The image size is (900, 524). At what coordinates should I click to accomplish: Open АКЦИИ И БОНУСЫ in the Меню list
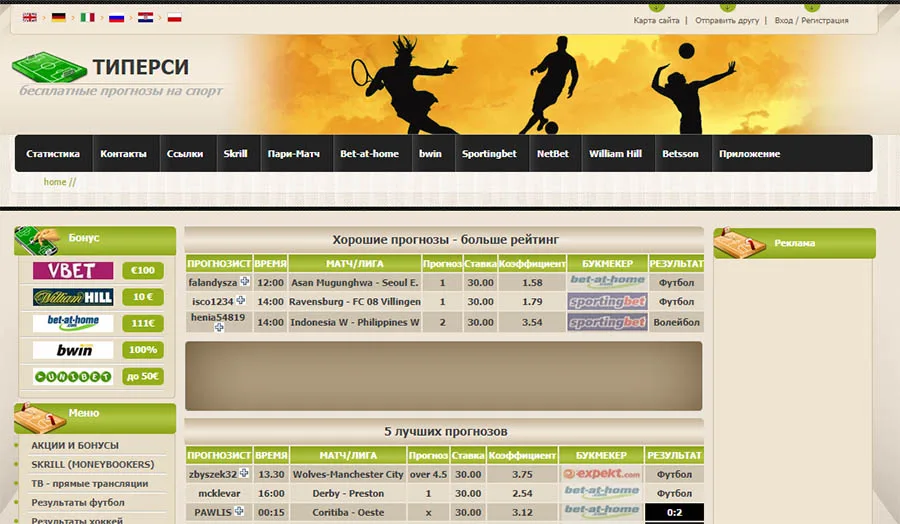pos(75,445)
